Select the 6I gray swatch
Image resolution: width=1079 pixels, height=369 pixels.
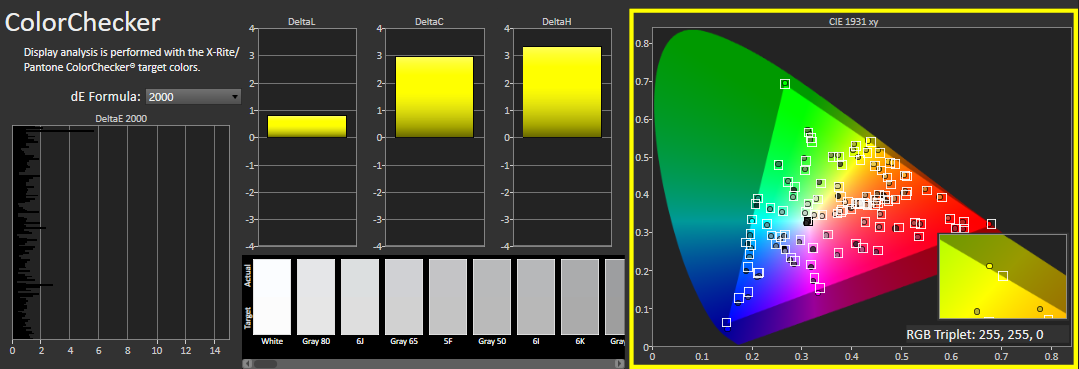[536, 297]
